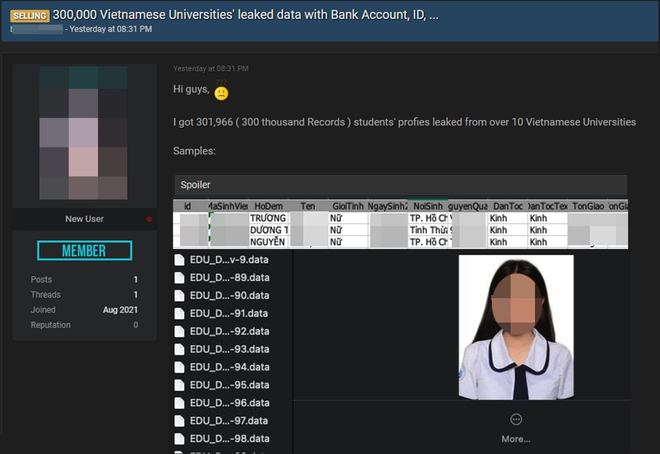The width and height of the screenshot is (660, 454).
Task: Click file icon next to EDU_D...-97.data
Action: coord(181,421)
